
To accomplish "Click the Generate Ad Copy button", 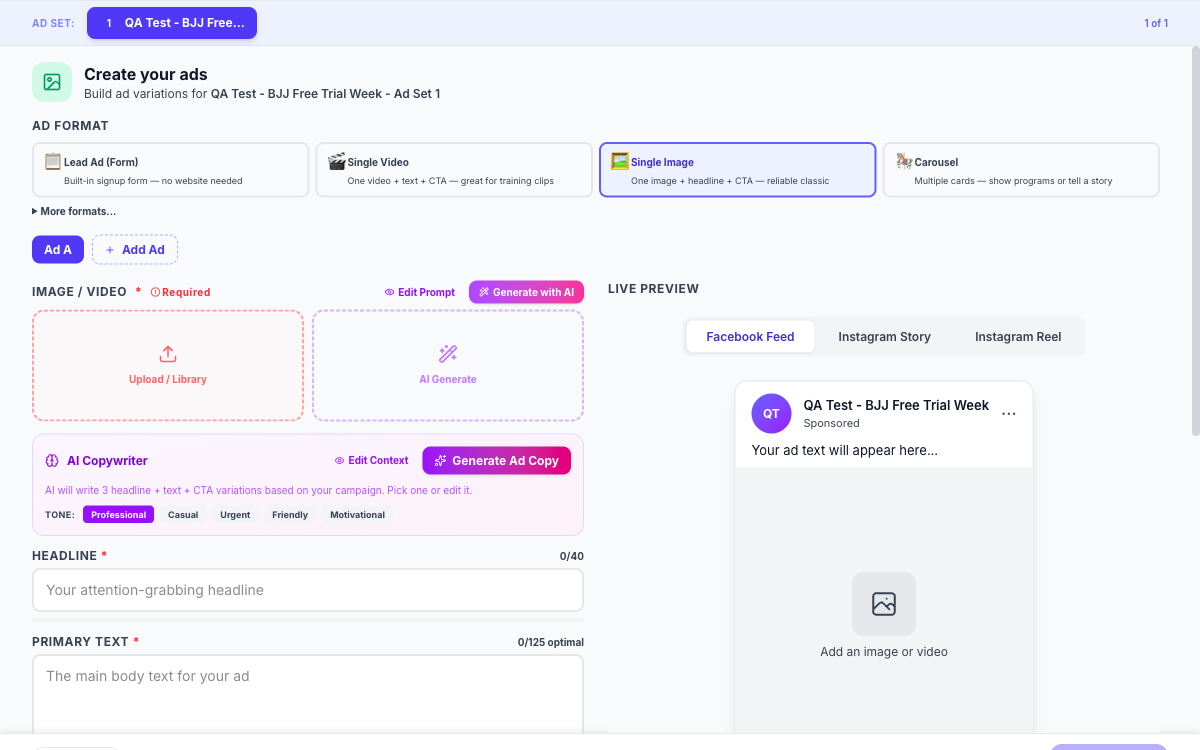I will (x=497, y=461).
